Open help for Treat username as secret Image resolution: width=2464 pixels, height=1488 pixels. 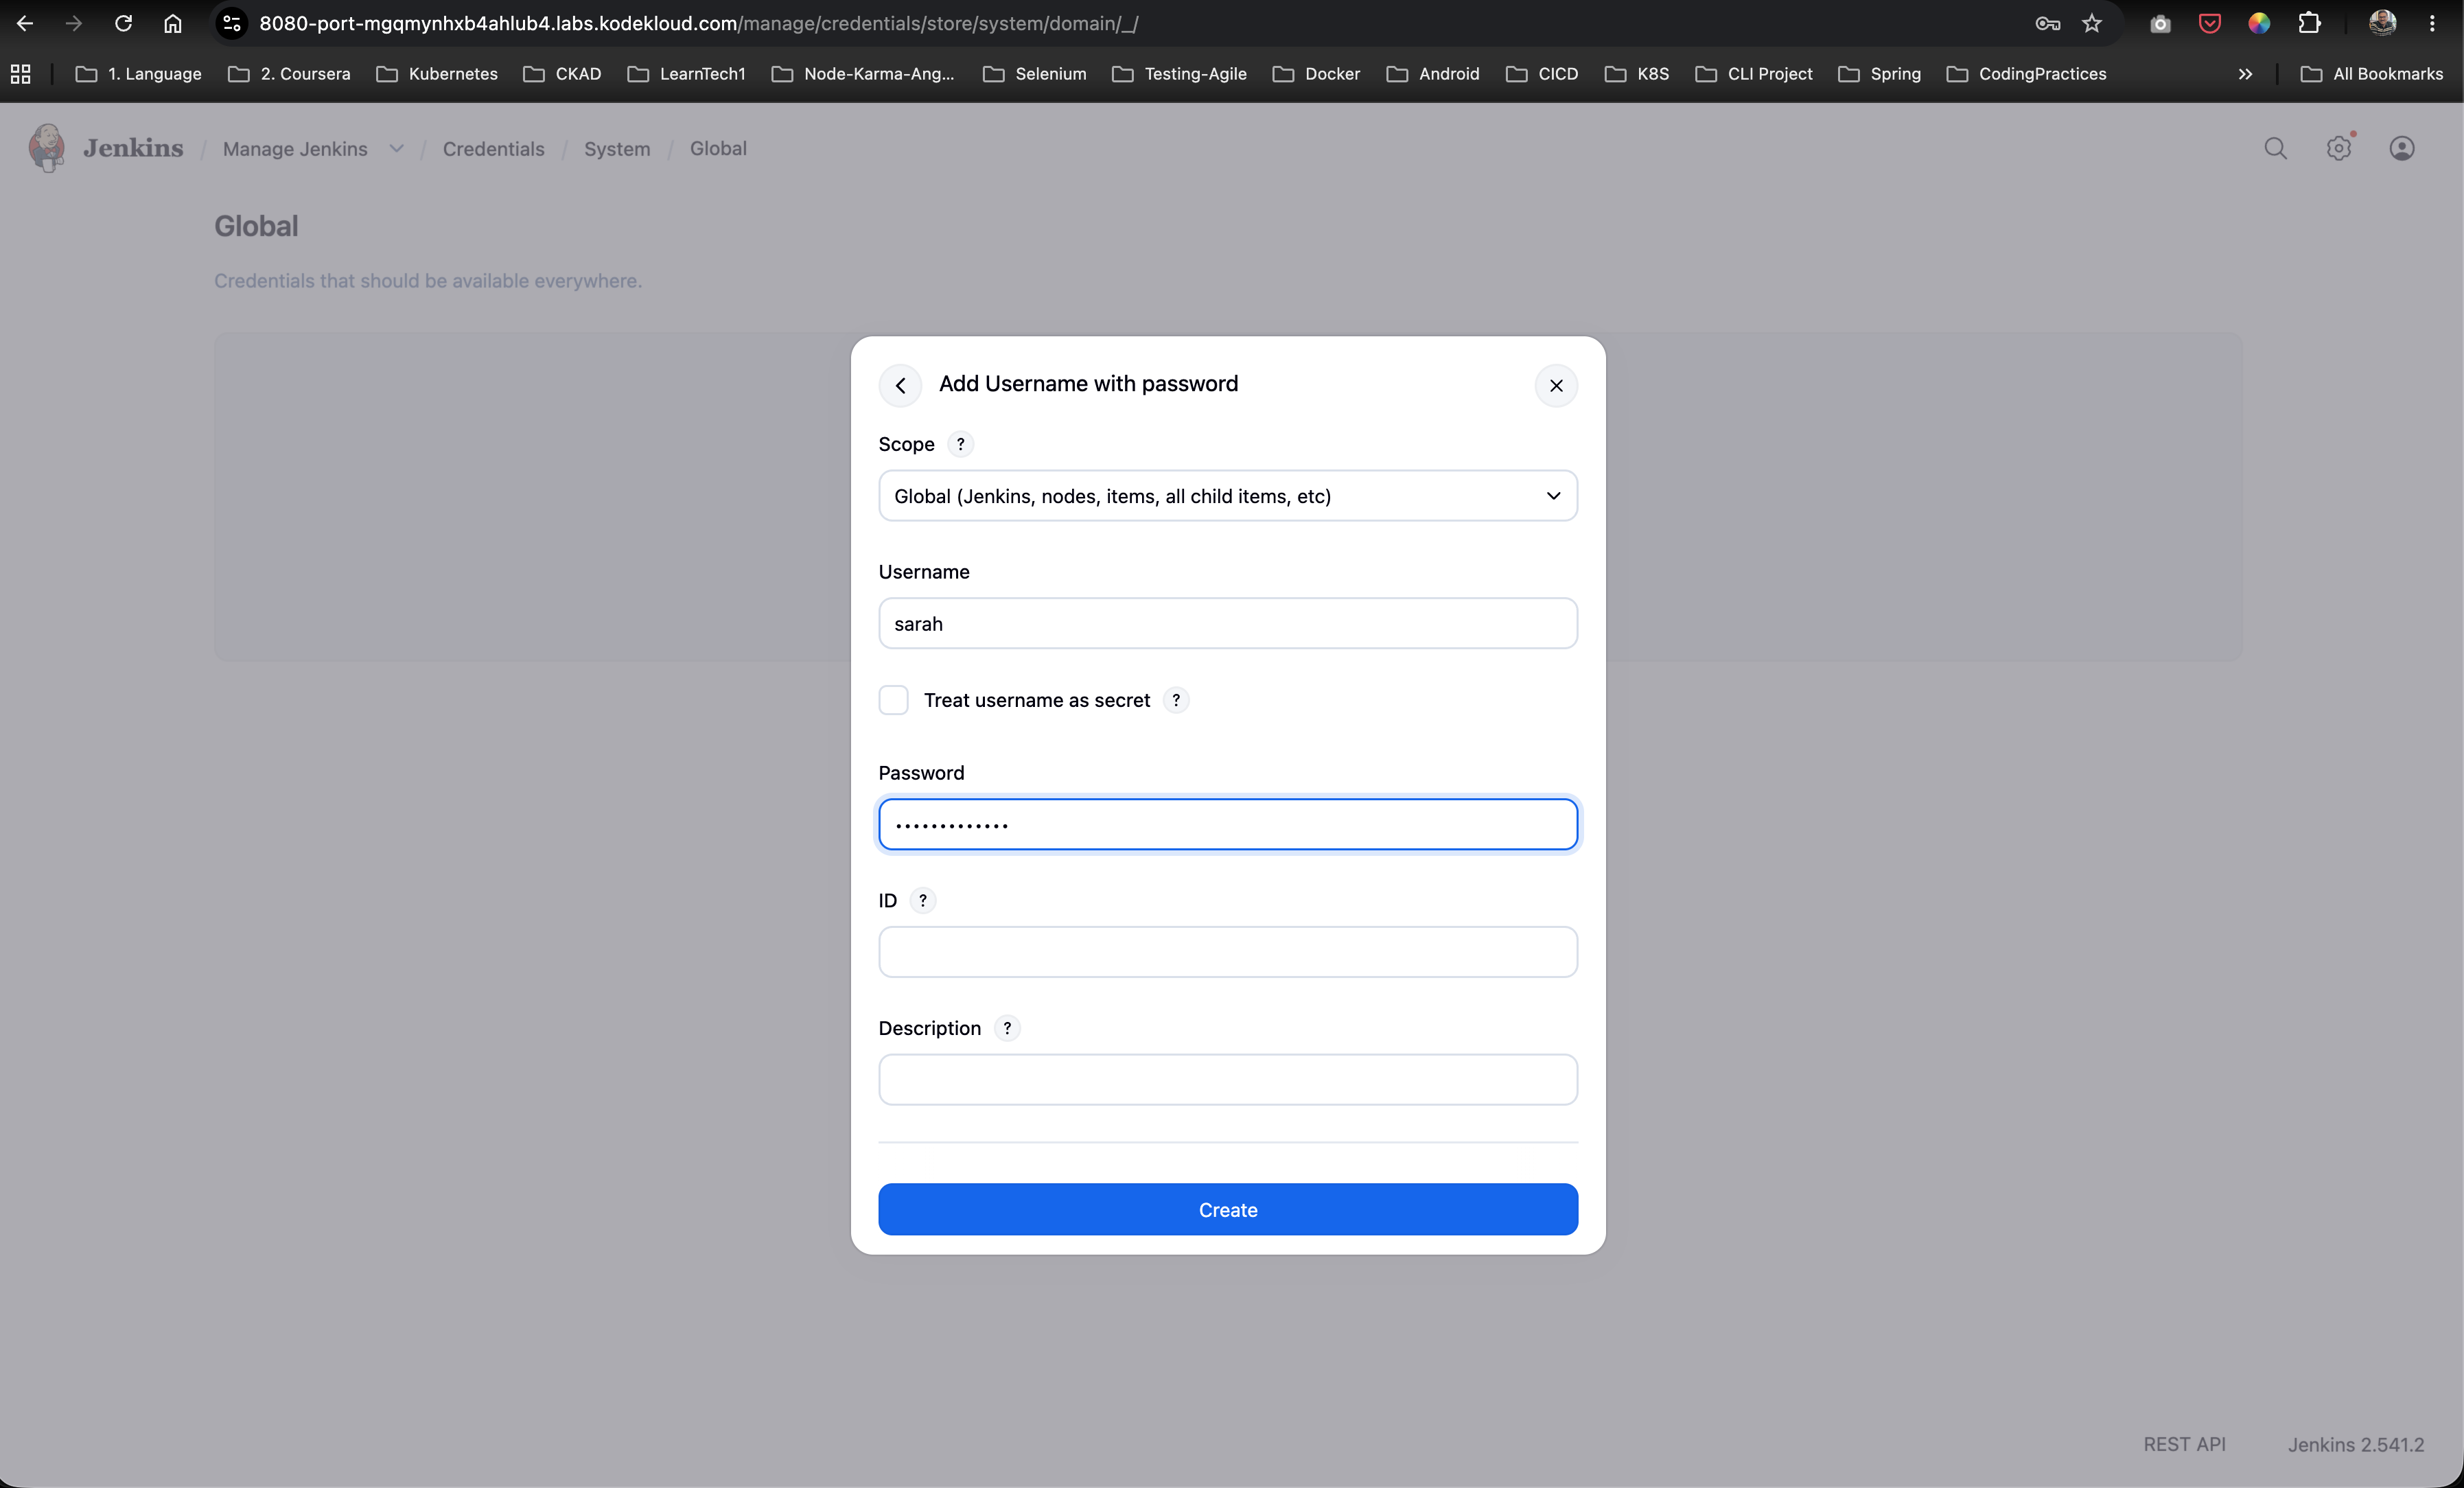click(x=1176, y=700)
